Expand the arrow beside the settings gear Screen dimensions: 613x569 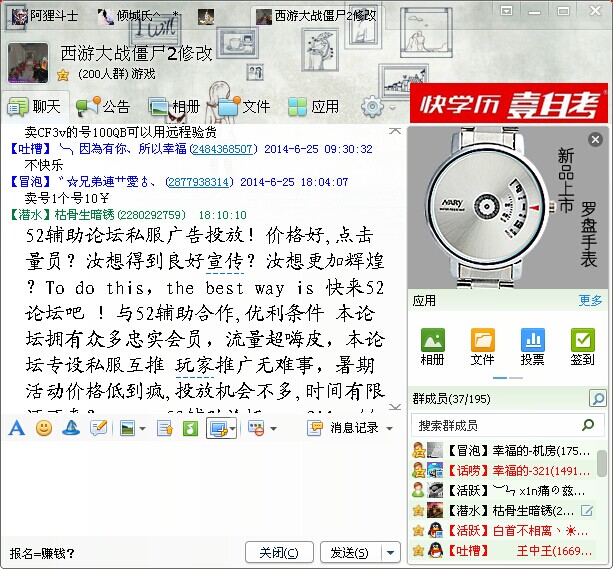click(392, 107)
